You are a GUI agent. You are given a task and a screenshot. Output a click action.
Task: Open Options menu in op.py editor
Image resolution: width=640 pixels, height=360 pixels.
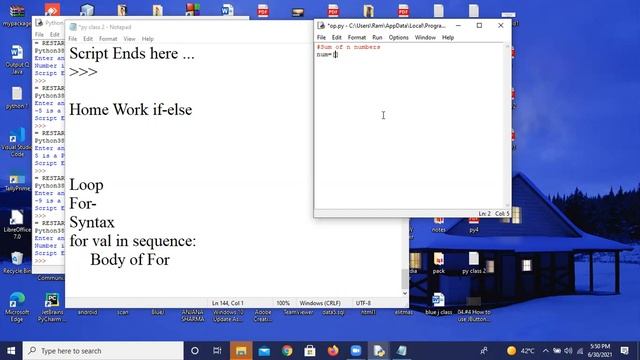click(398, 38)
